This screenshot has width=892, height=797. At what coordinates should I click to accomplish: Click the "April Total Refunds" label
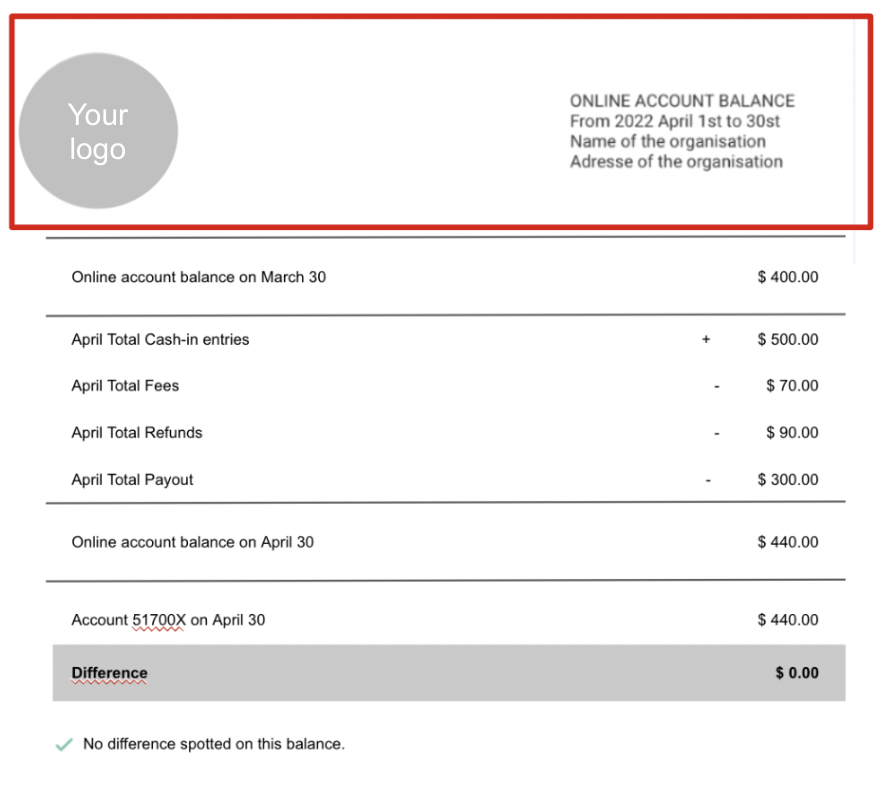(x=137, y=433)
